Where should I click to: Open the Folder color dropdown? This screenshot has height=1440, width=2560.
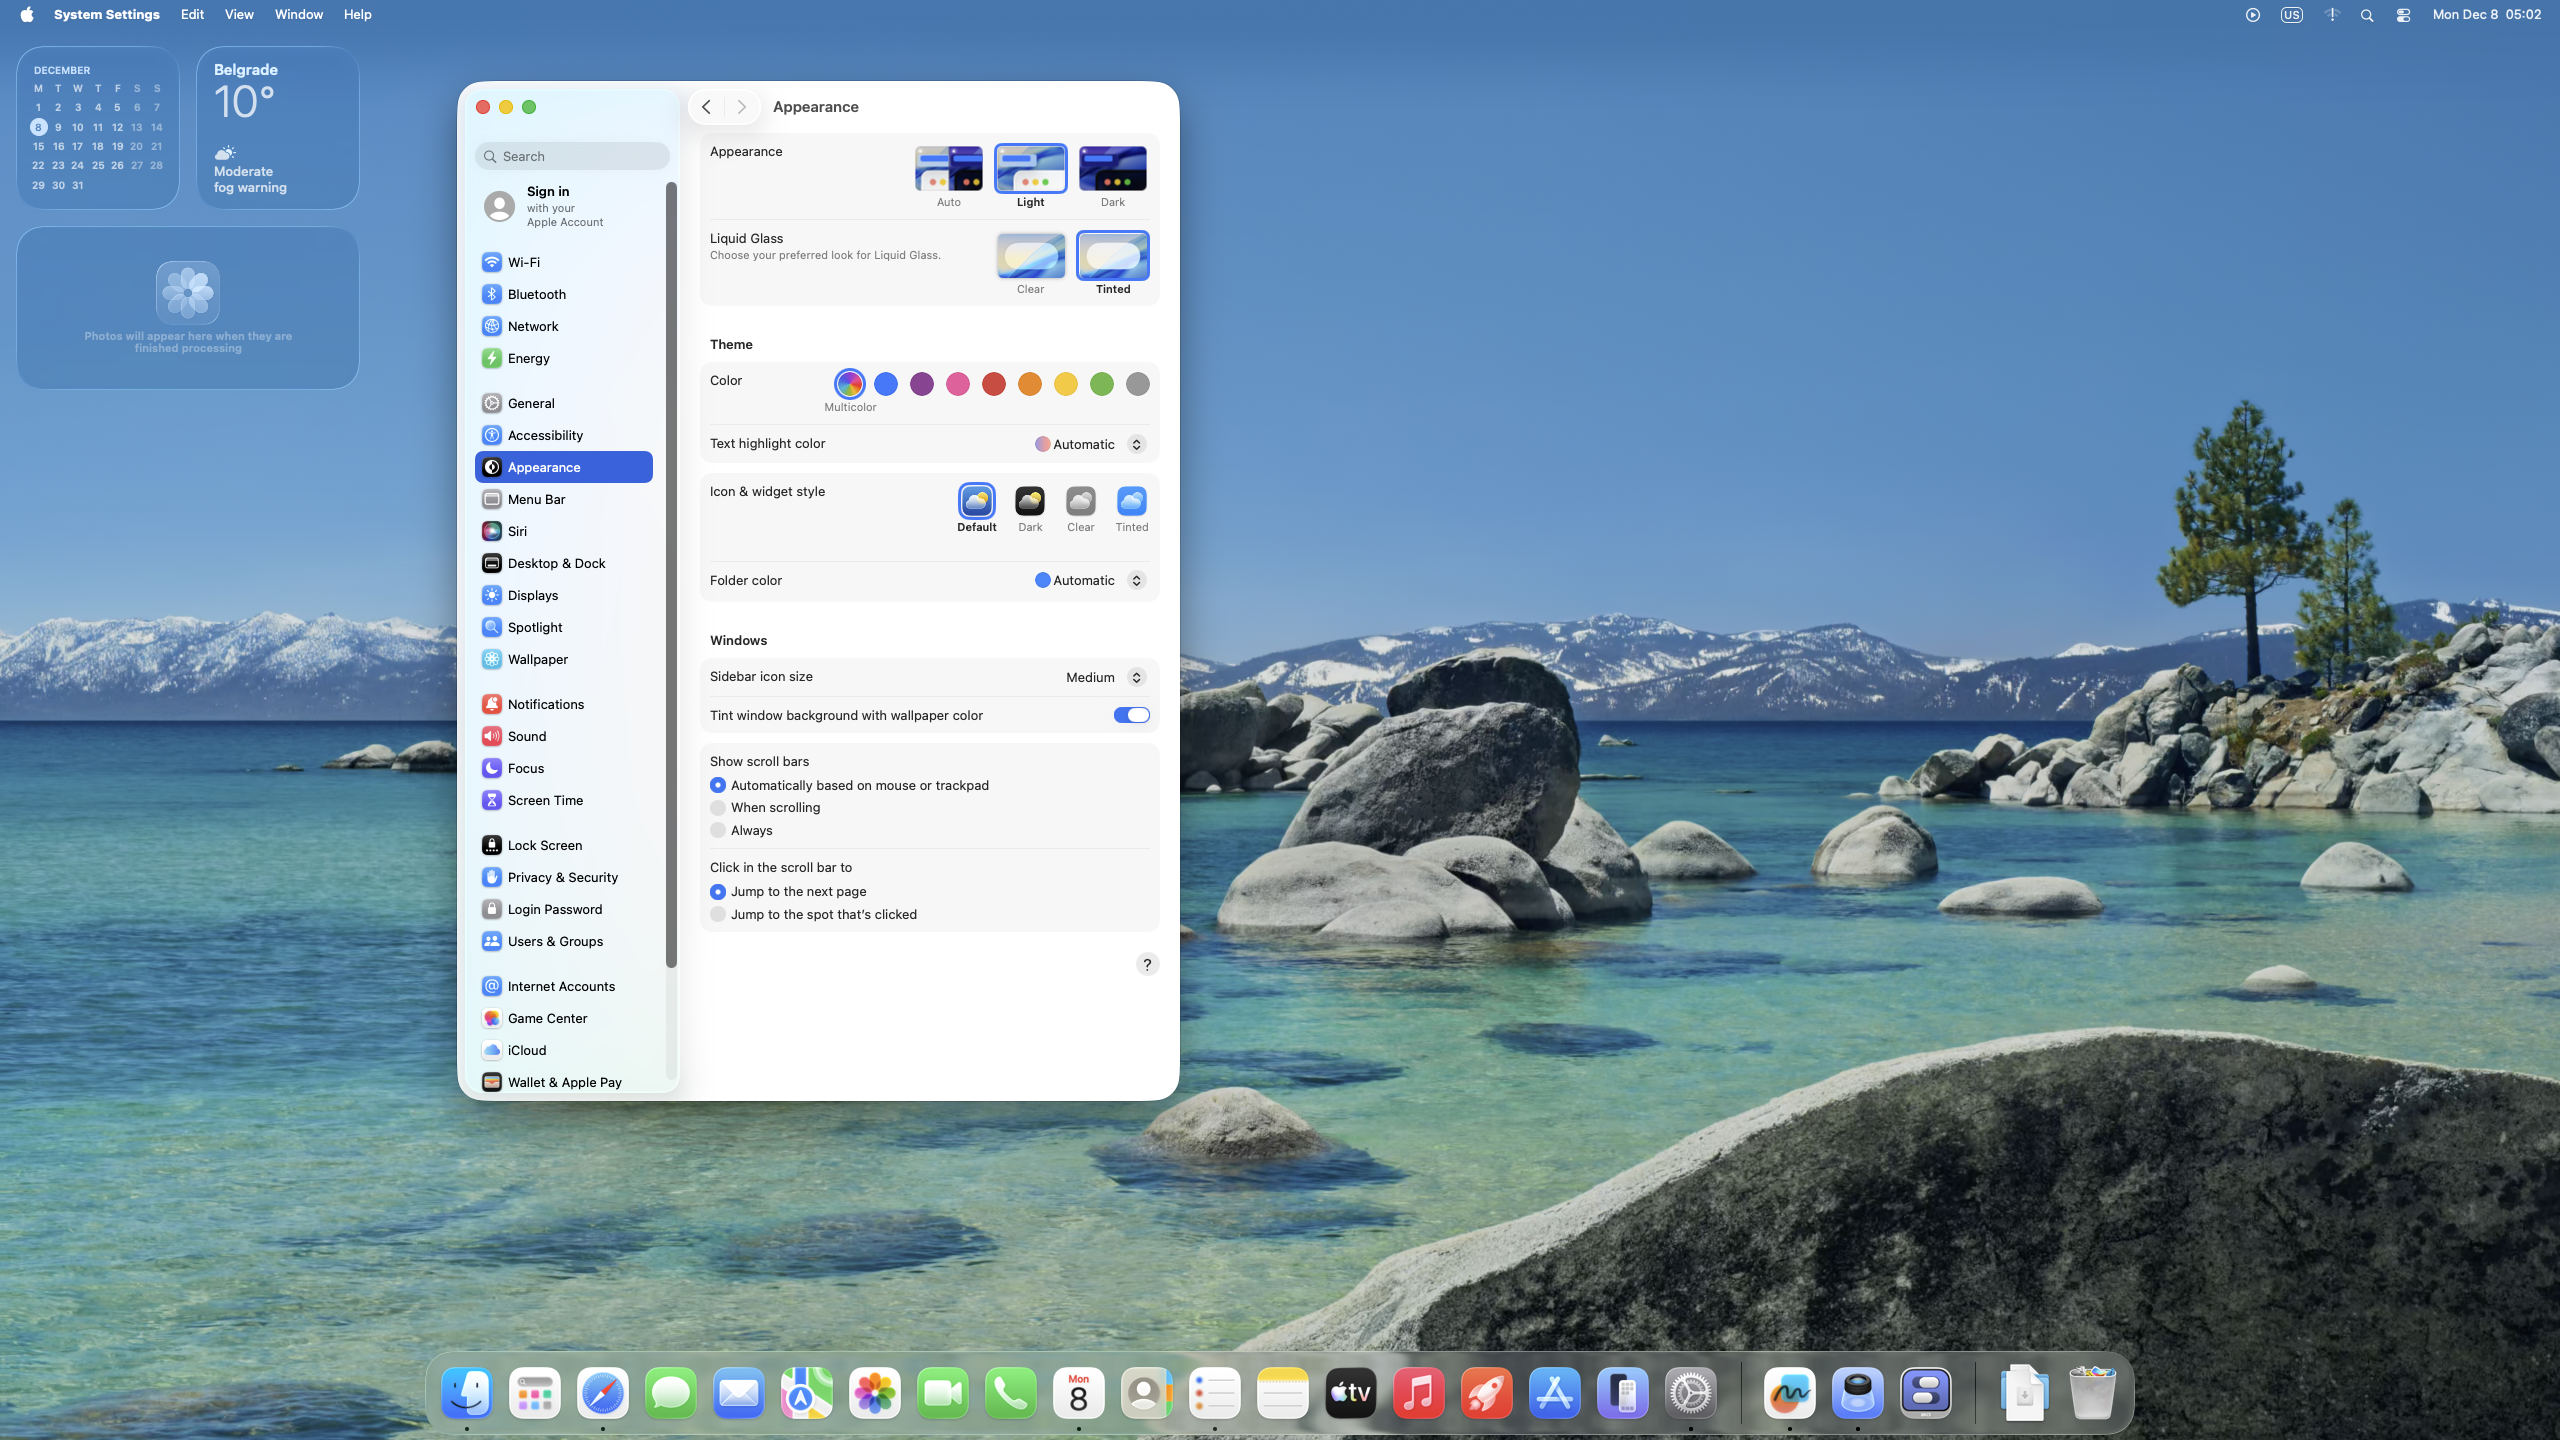pos(1090,580)
